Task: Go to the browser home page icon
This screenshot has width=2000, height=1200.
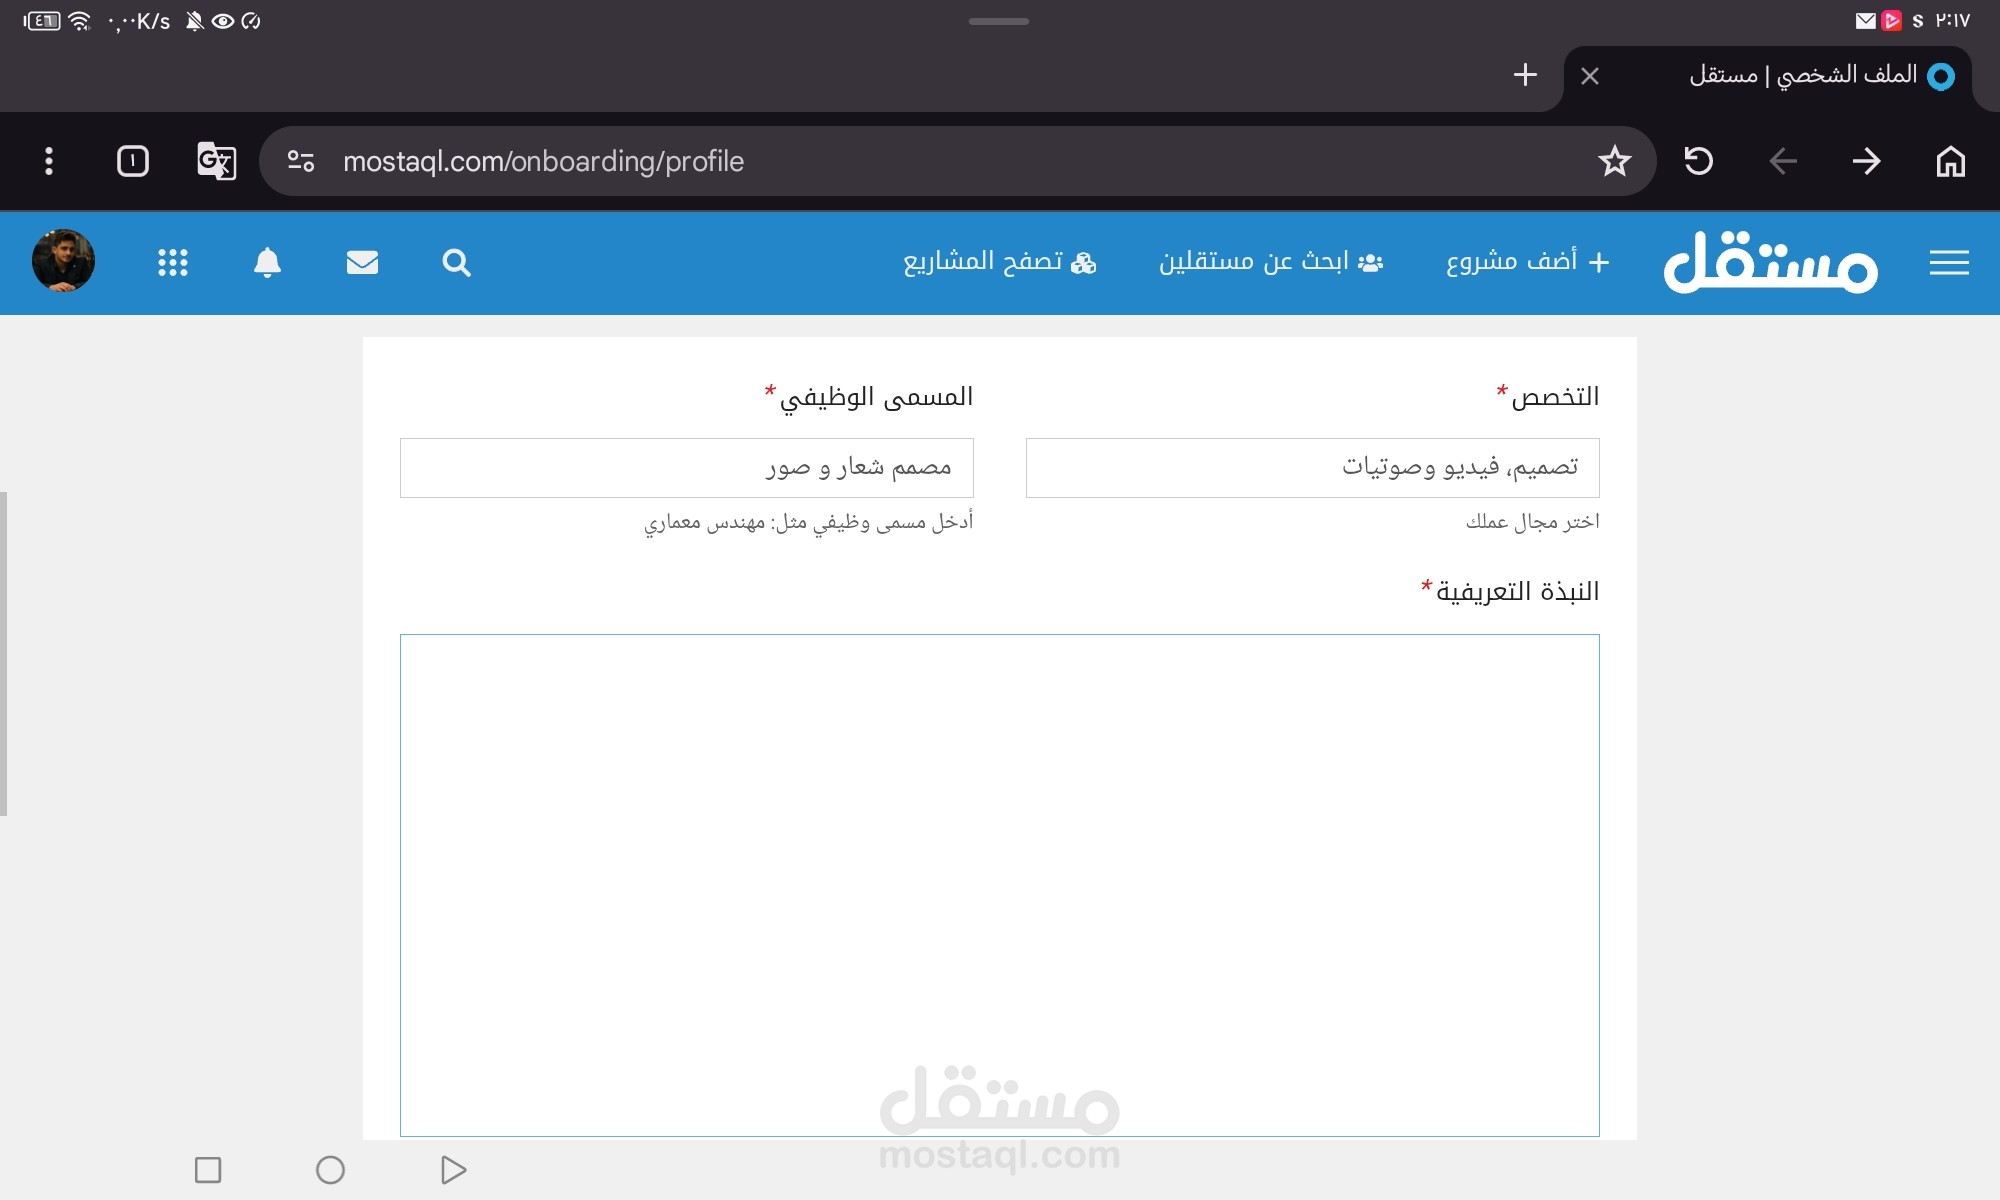Action: tap(1950, 161)
